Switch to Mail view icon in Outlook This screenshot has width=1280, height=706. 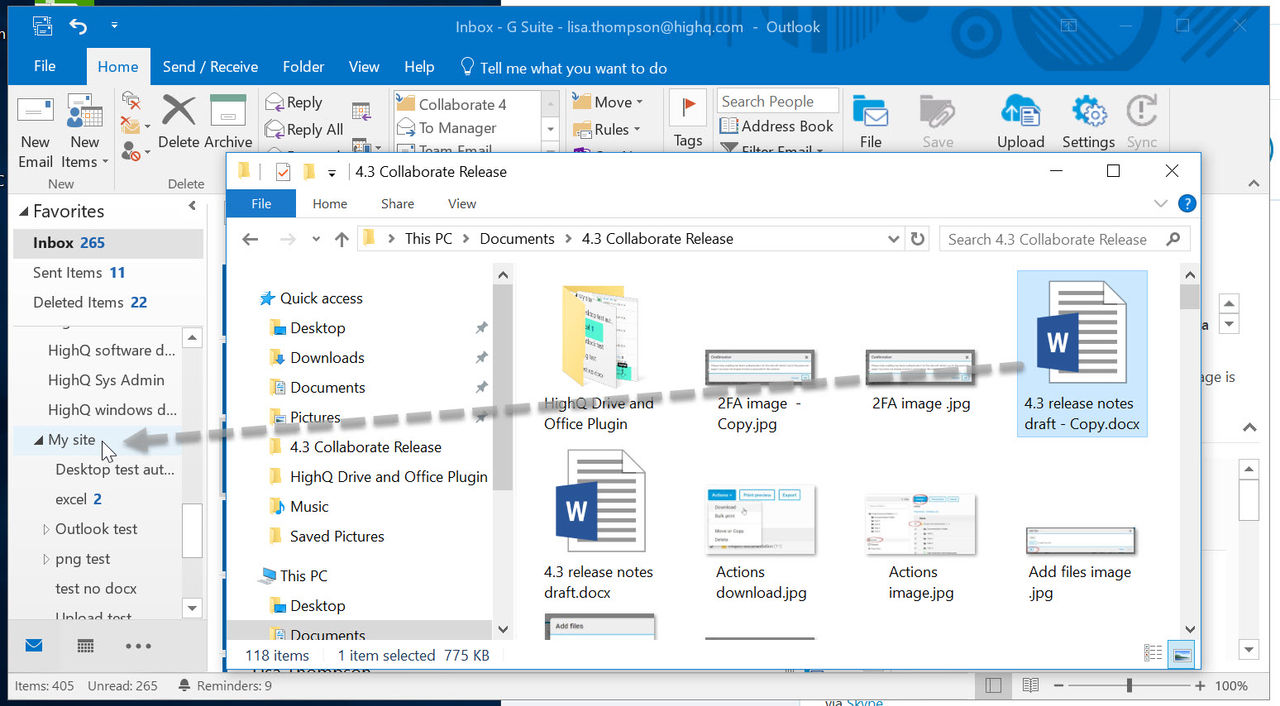tap(34, 646)
